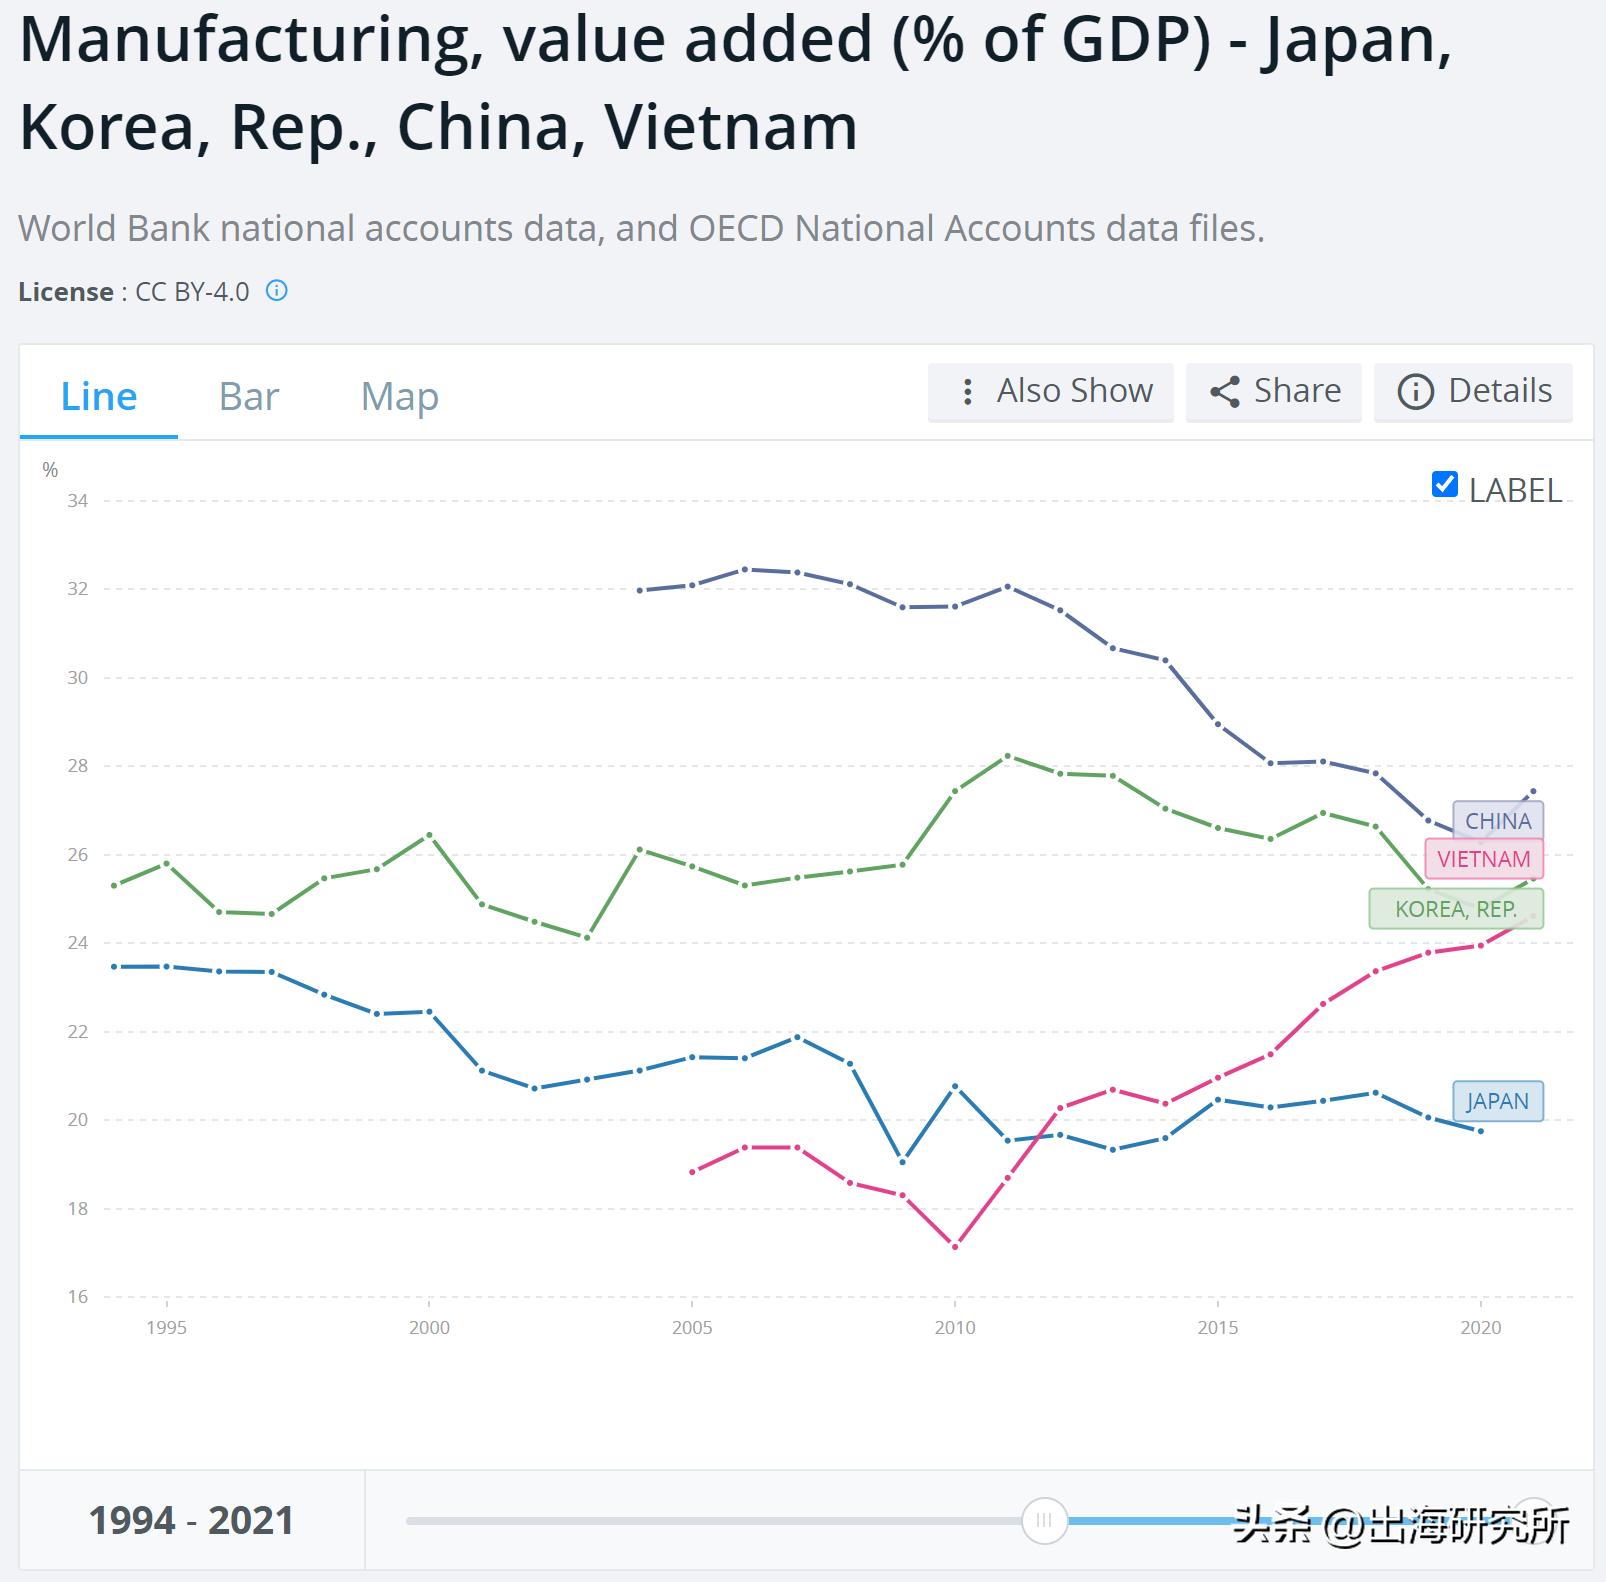Click the three-dot Also Show icon
The image size is (1606, 1582).
tap(967, 391)
